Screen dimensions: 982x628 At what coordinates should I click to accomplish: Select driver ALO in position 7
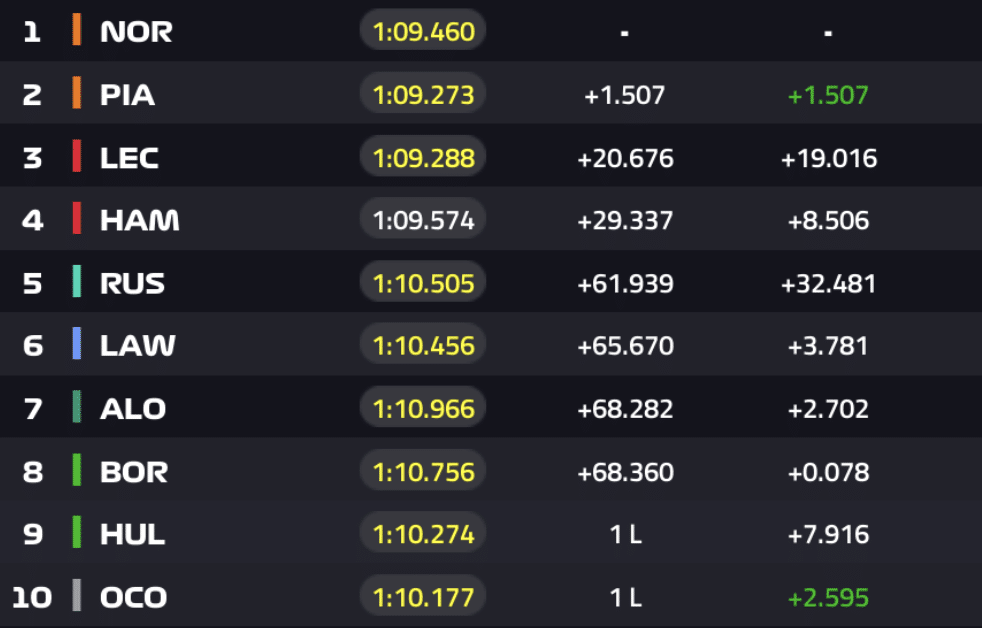click(x=133, y=408)
